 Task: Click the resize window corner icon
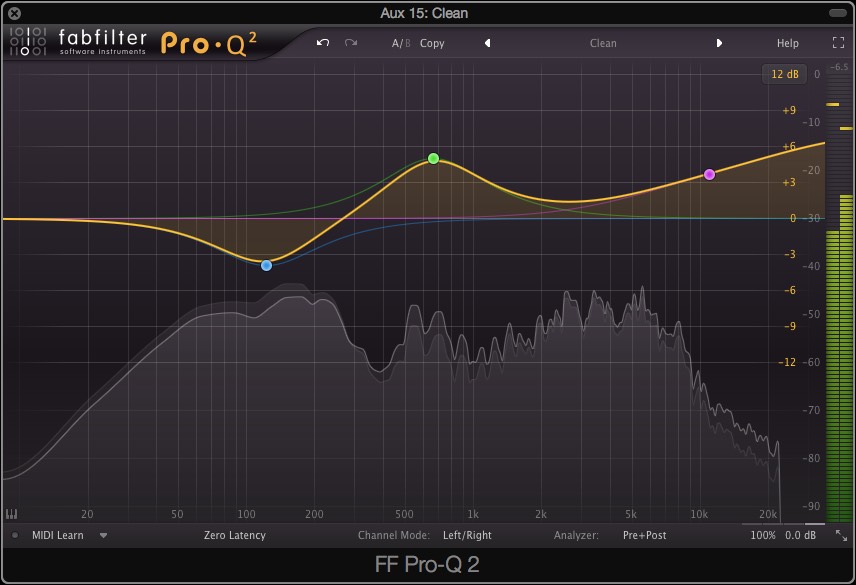click(841, 535)
